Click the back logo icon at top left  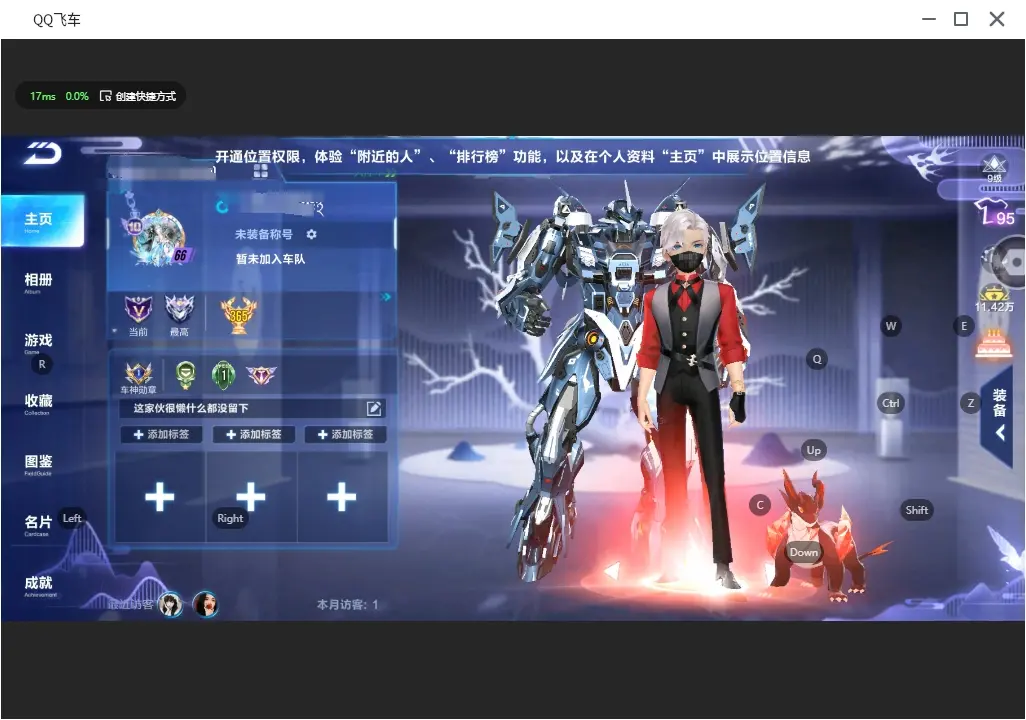pos(43,153)
